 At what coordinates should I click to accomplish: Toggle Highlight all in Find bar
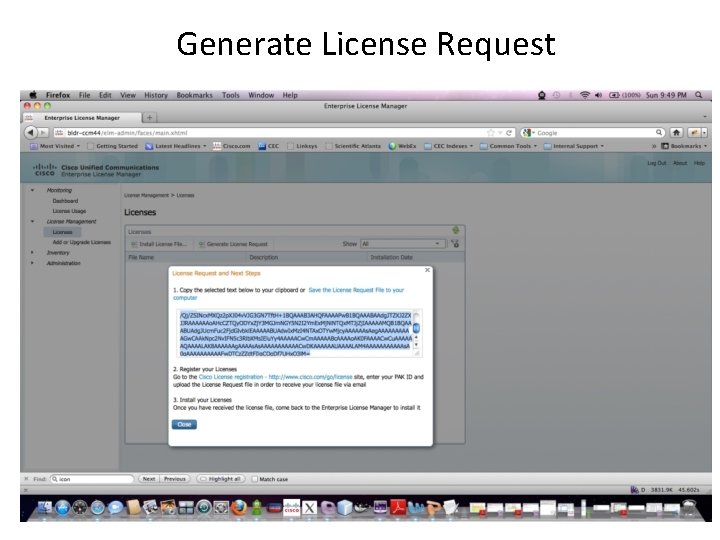pyautogui.click(x=221, y=479)
